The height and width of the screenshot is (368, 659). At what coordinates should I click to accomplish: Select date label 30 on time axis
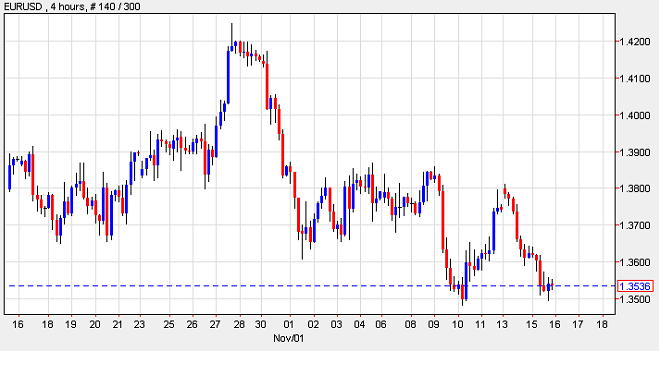[x=261, y=324]
